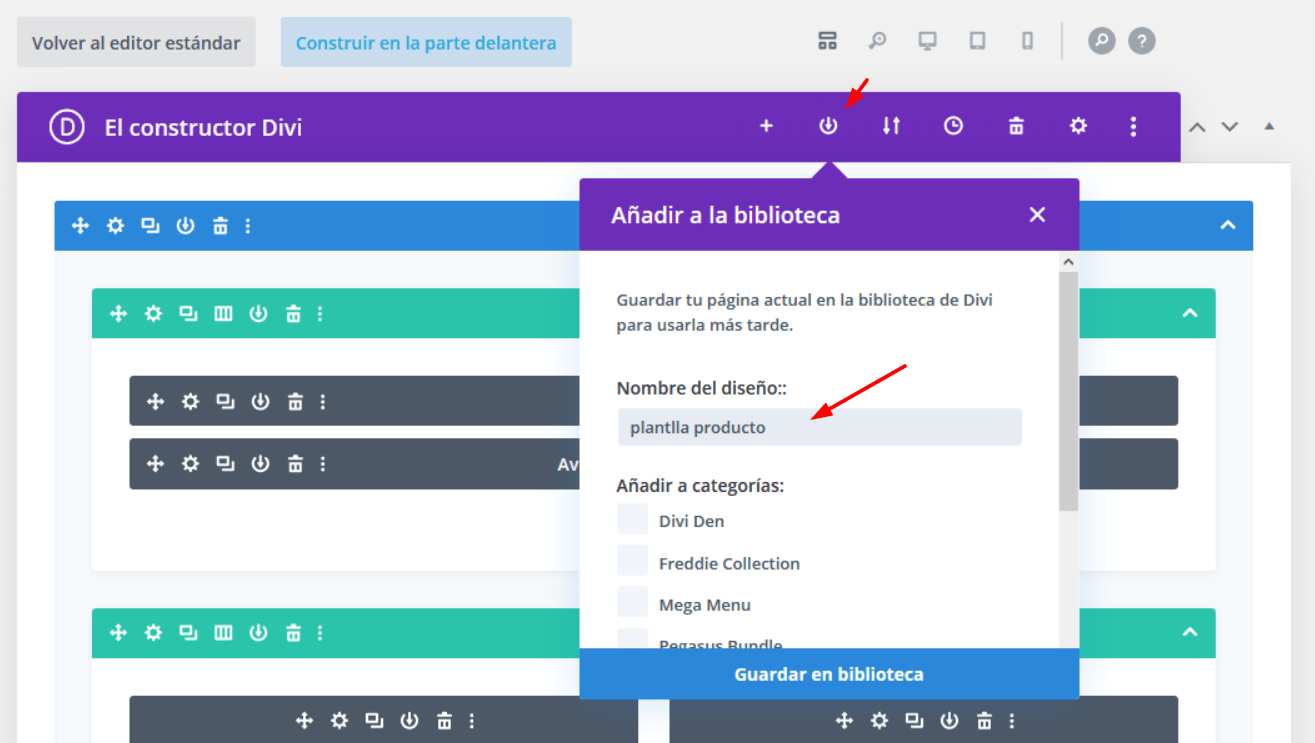Click the Divi logo in builder header
The image size is (1315, 743).
pyautogui.click(x=67, y=127)
